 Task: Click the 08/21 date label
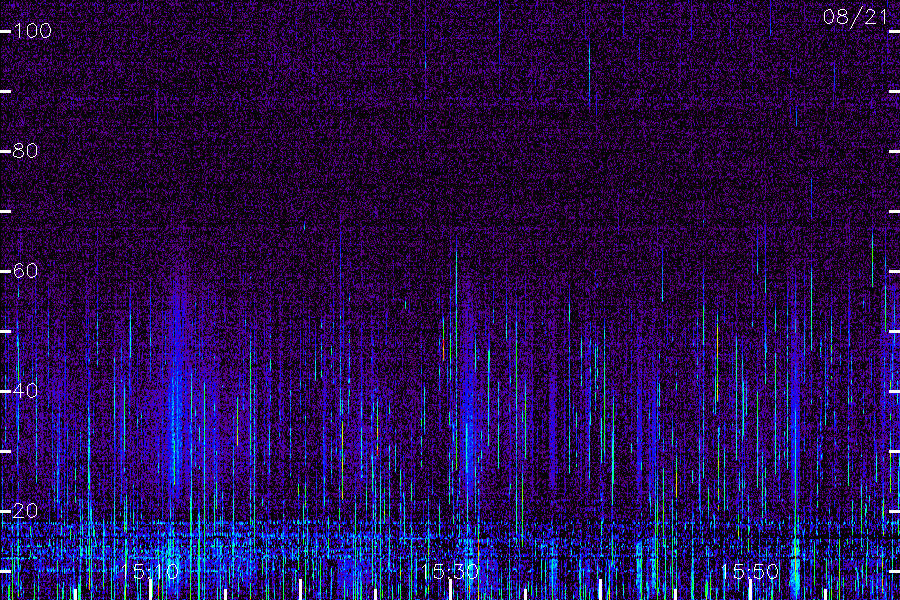coord(856,17)
